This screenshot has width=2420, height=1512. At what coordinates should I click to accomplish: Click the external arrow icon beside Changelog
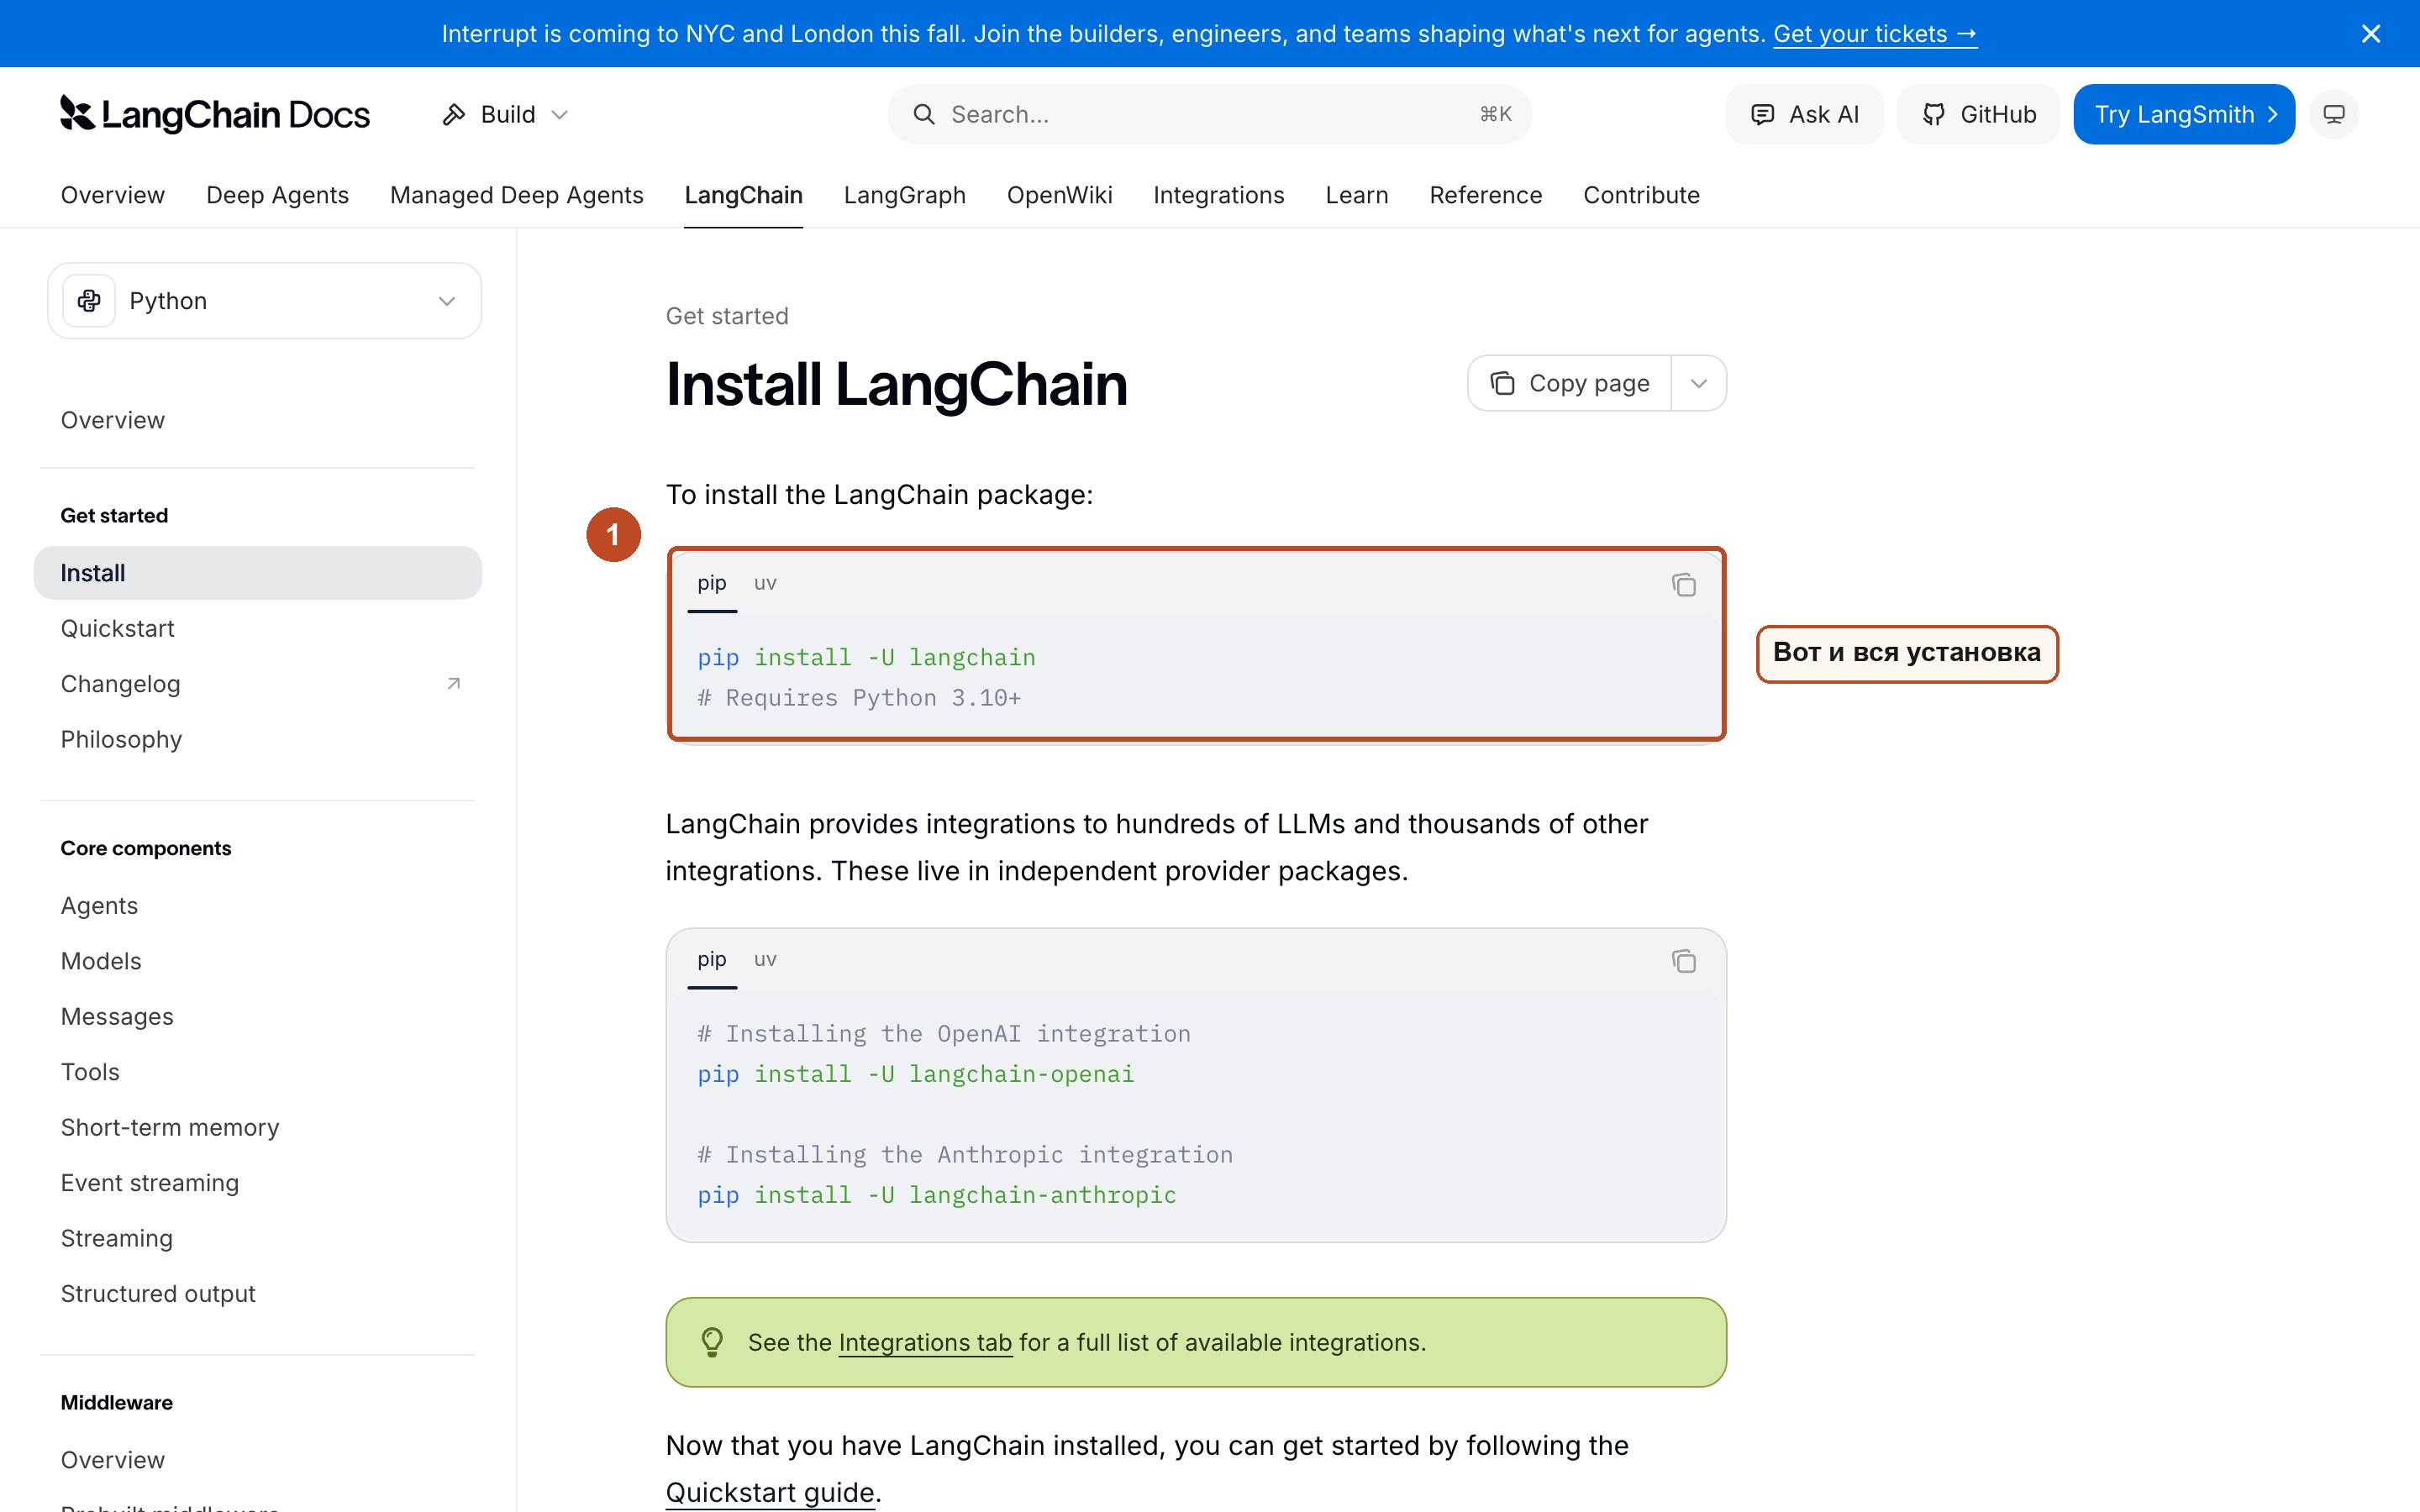[453, 684]
